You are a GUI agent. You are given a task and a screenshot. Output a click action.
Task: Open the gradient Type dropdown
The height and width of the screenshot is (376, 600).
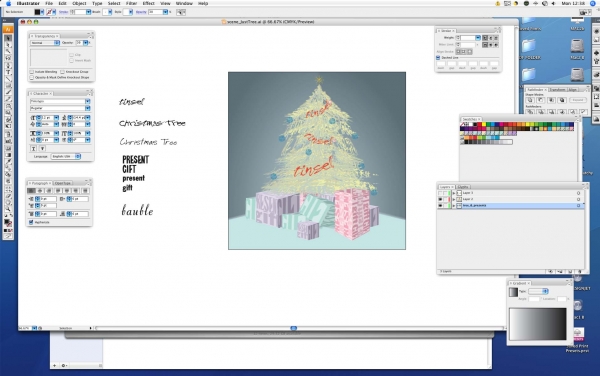pyautogui.click(x=538, y=291)
